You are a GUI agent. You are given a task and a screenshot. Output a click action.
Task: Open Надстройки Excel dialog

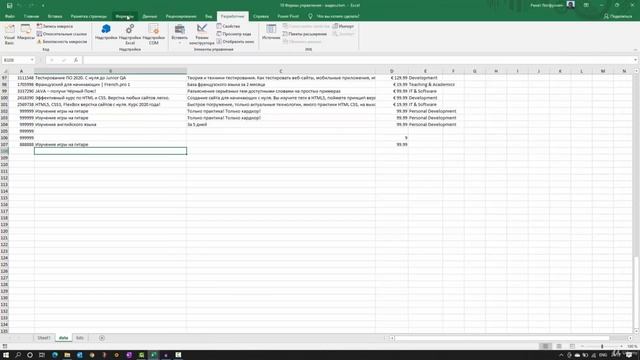[x=130, y=34]
